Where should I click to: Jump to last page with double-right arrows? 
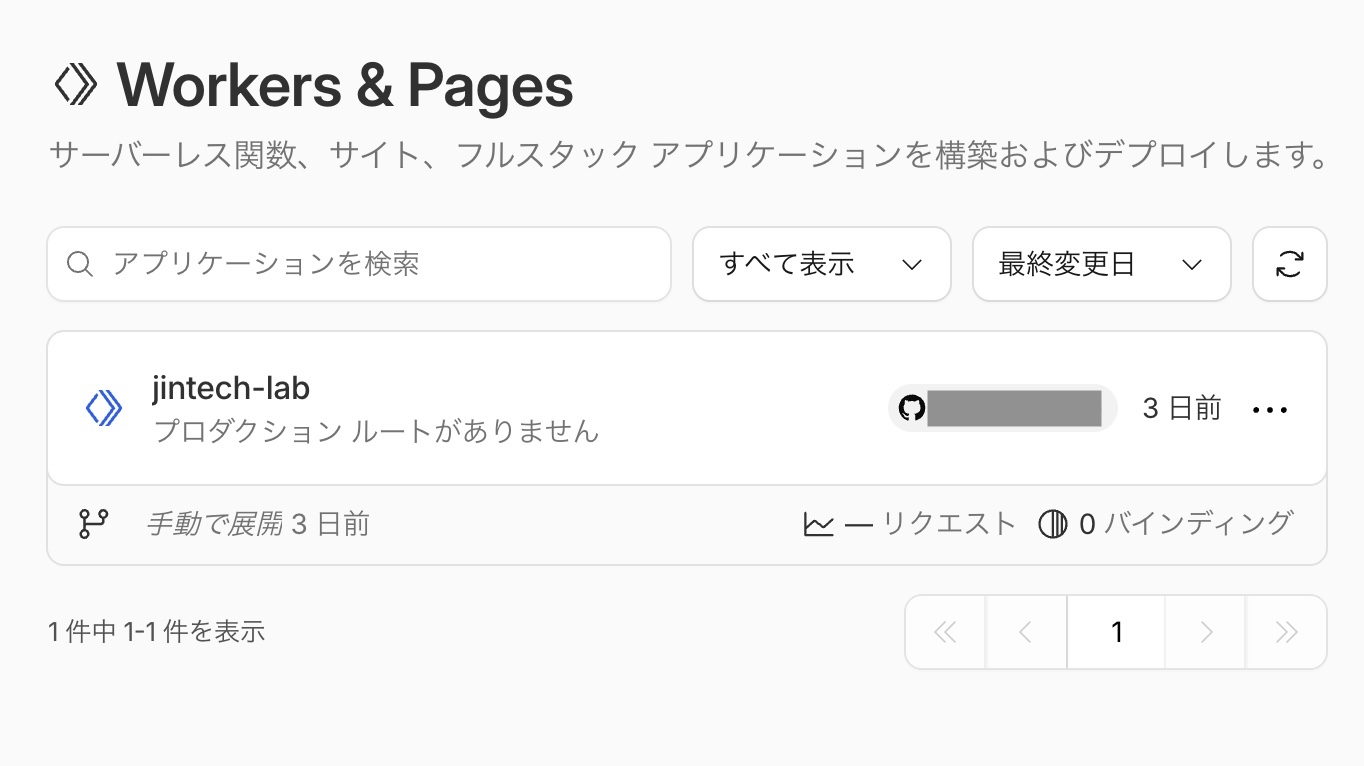pos(1287,632)
